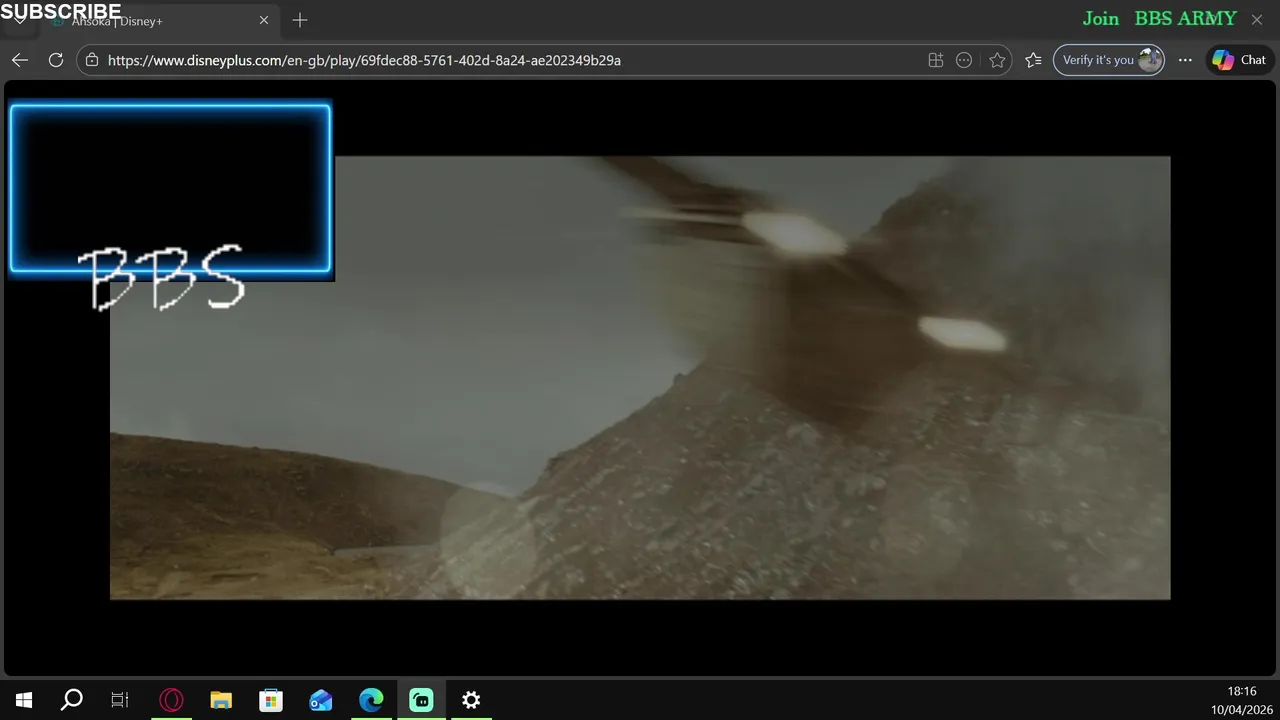Screen dimensions: 1280x720
Task: Open a new browser tab
Action: [x=300, y=20]
